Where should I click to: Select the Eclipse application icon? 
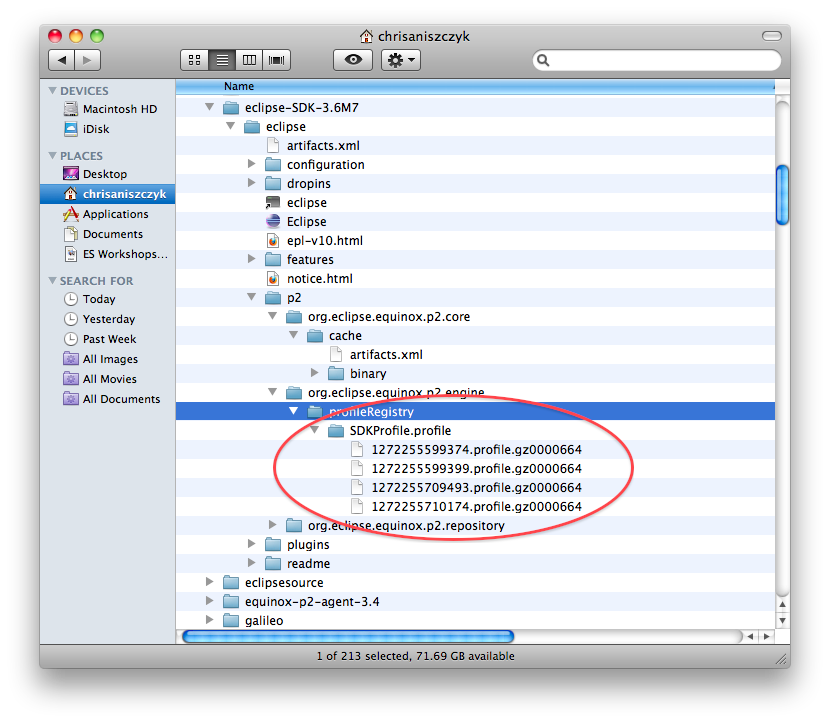273,221
